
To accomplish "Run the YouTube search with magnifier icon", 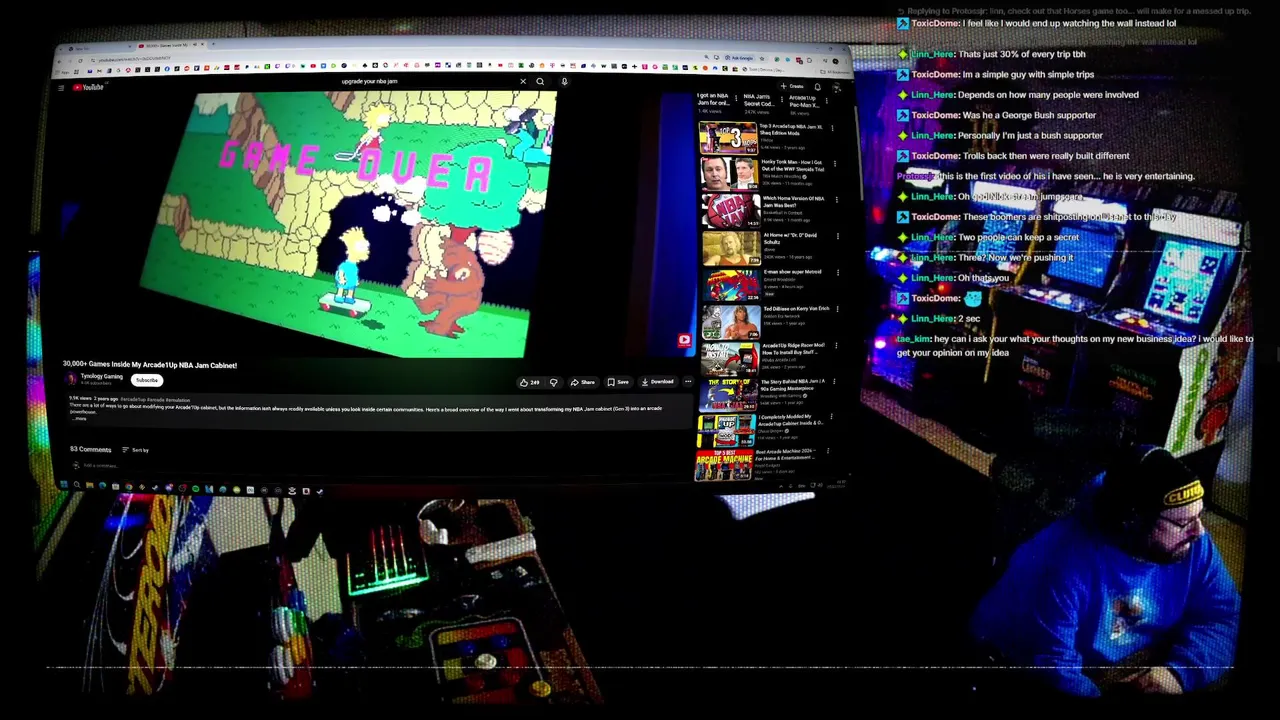I will (540, 82).
